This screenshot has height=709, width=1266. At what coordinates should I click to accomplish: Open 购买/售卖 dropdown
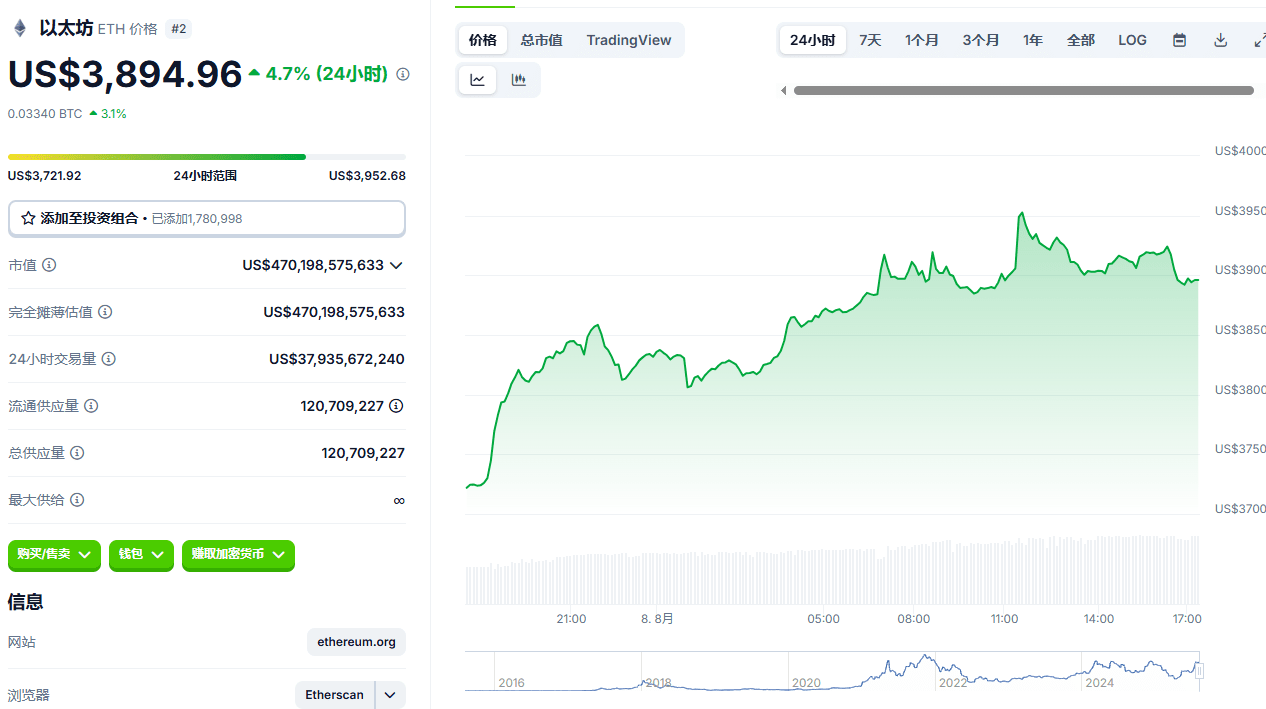[54, 554]
